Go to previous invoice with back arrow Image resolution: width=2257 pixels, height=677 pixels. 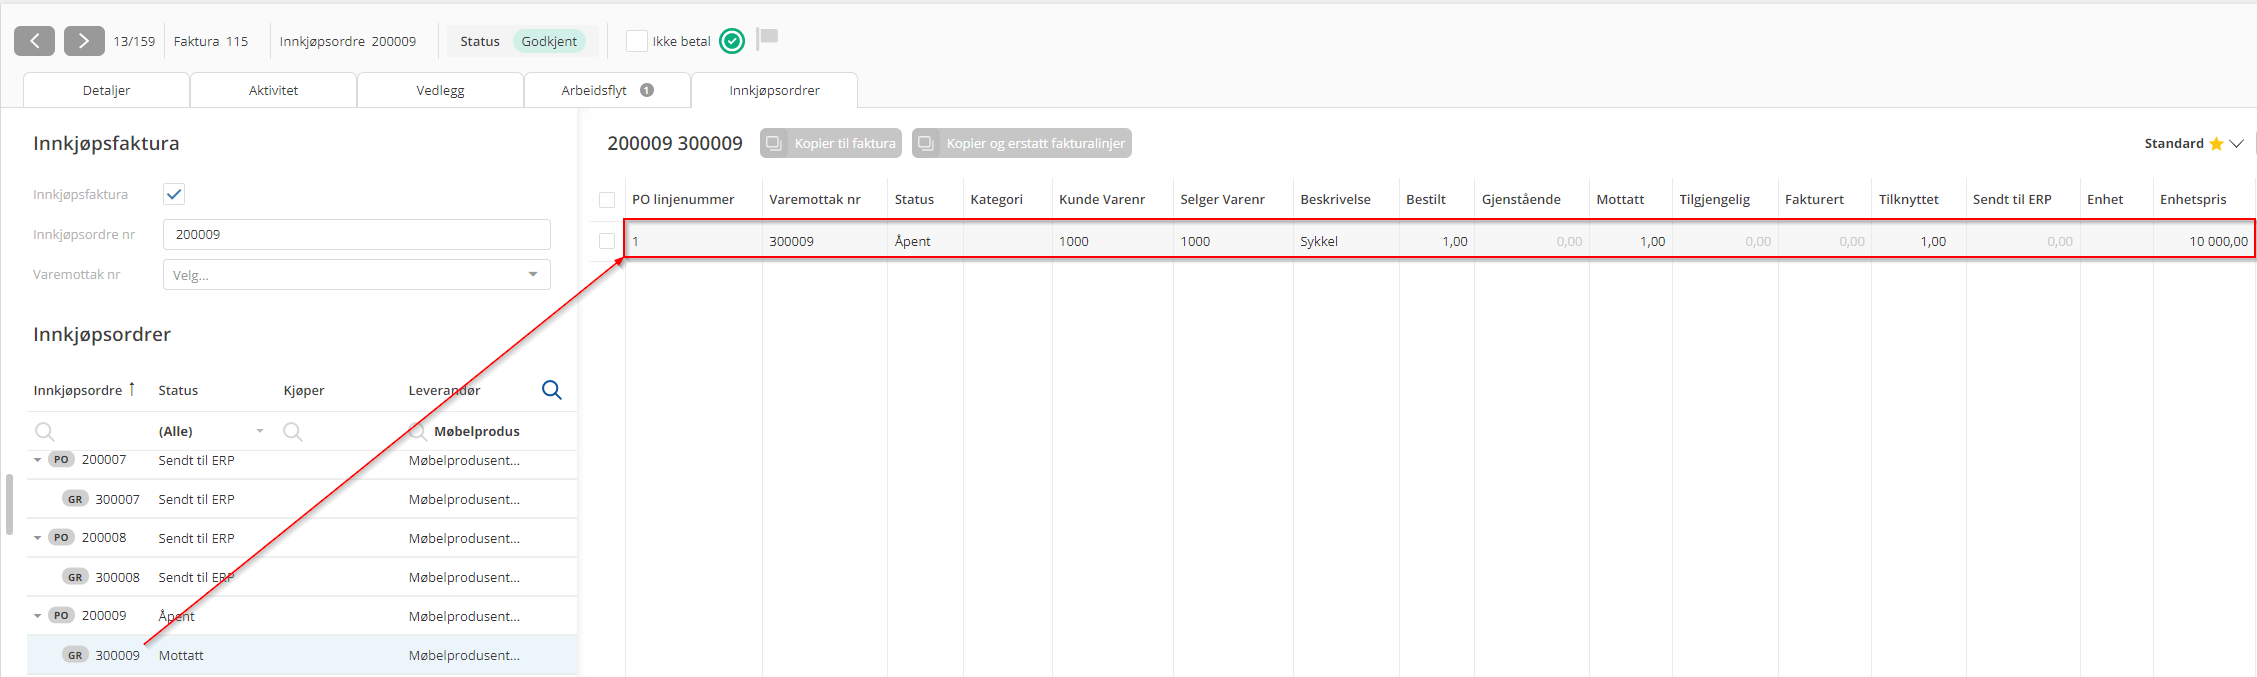pos(34,41)
